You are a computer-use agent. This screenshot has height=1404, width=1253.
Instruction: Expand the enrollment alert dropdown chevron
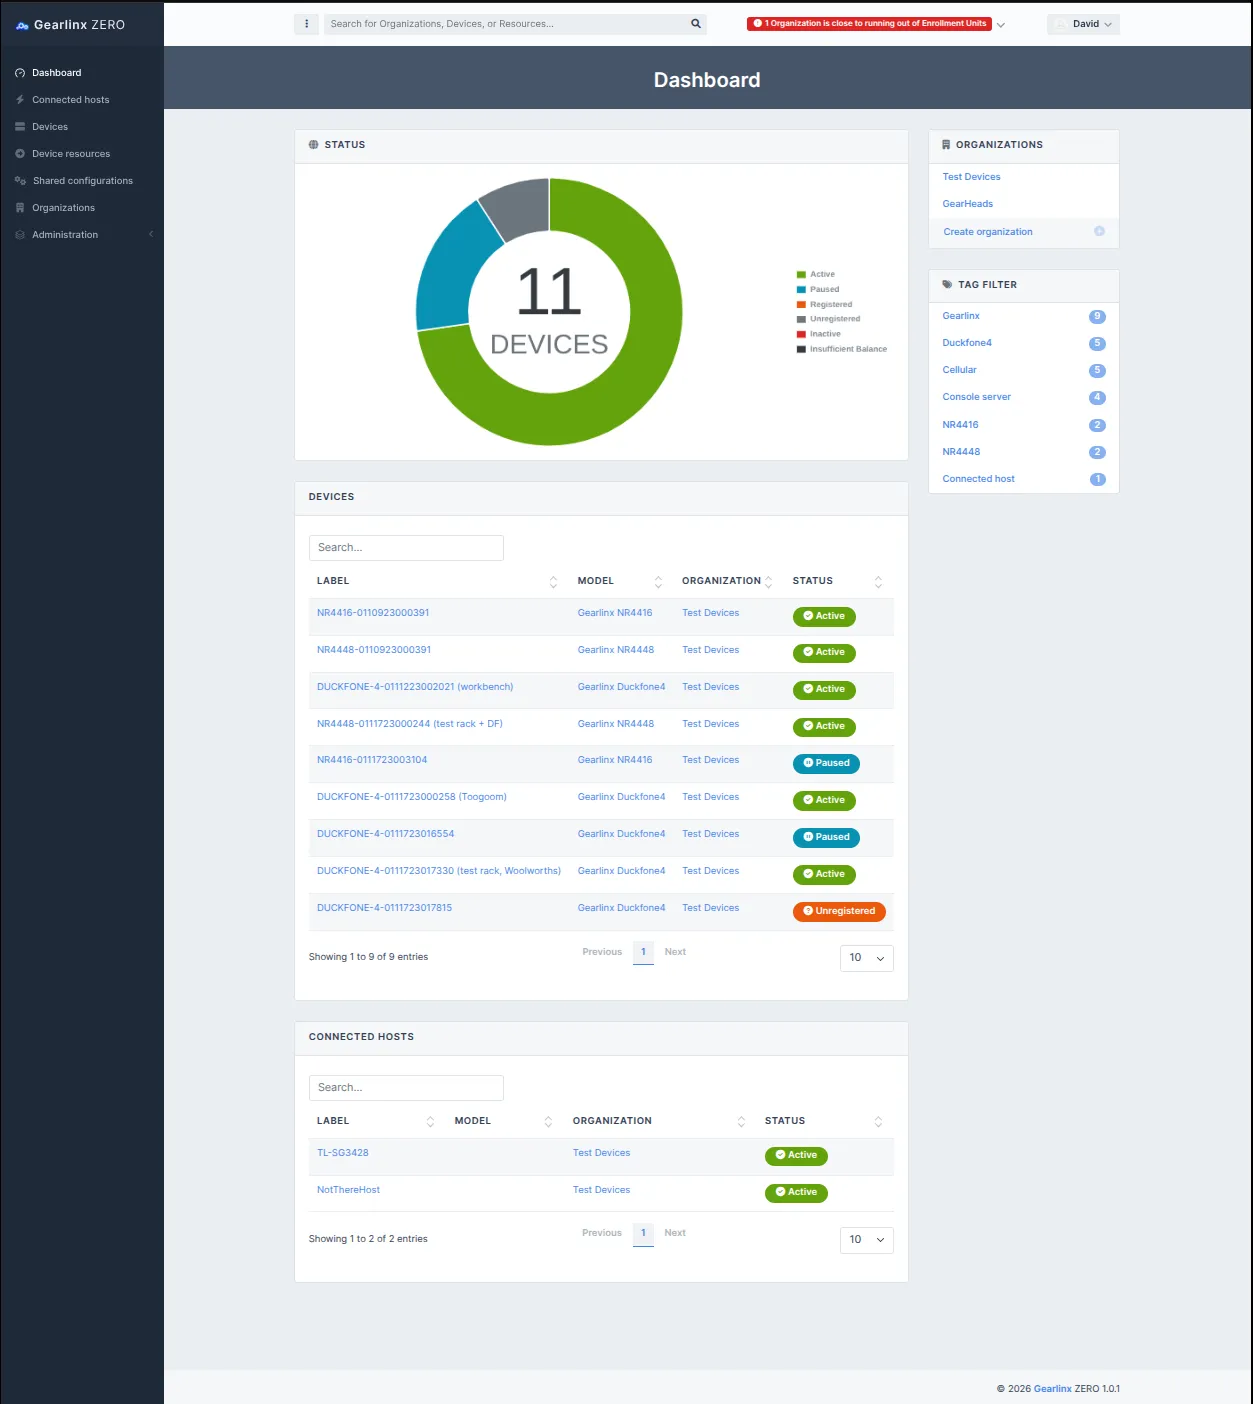tap(1001, 25)
